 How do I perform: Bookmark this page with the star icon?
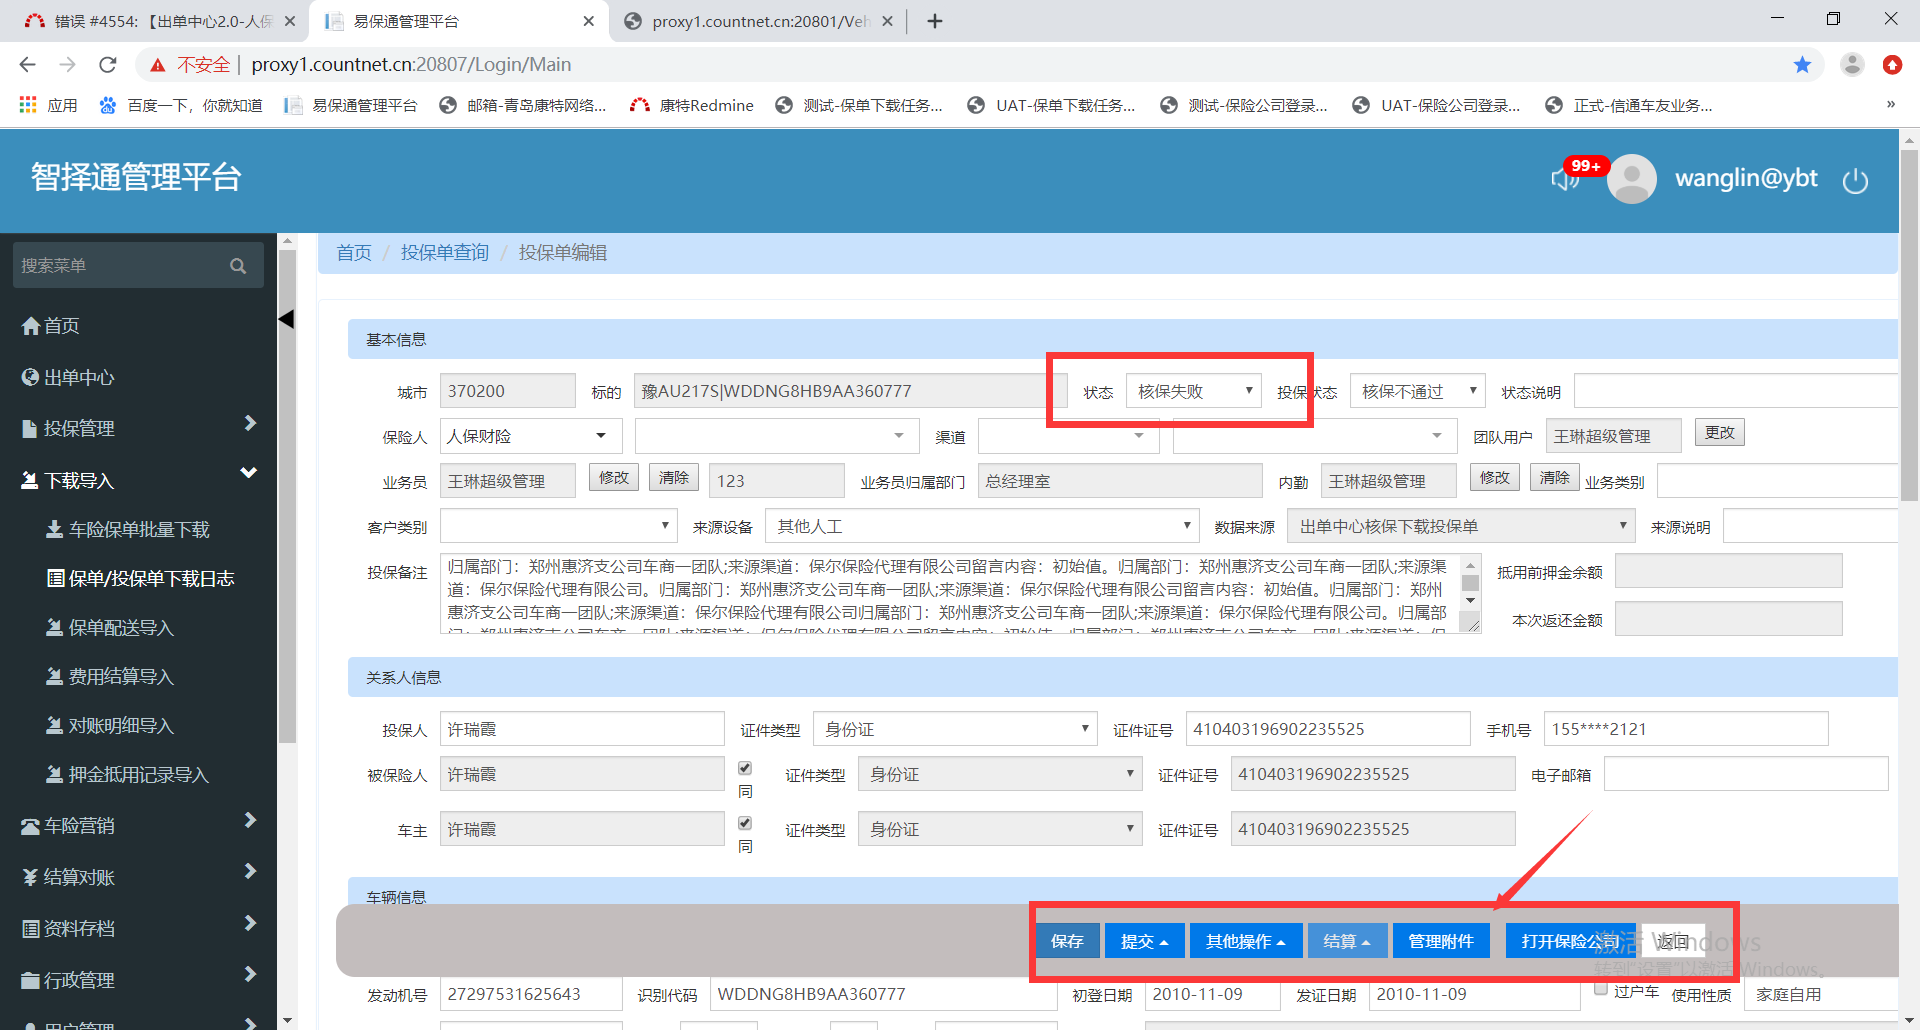1802,65
